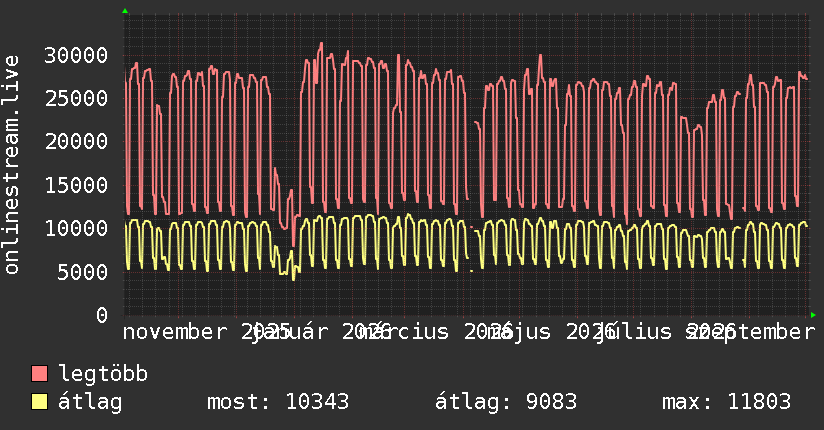Viewport: 824px width, 430px height.
Task: Click the 10000 y-axis label
Action: (76, 228)
